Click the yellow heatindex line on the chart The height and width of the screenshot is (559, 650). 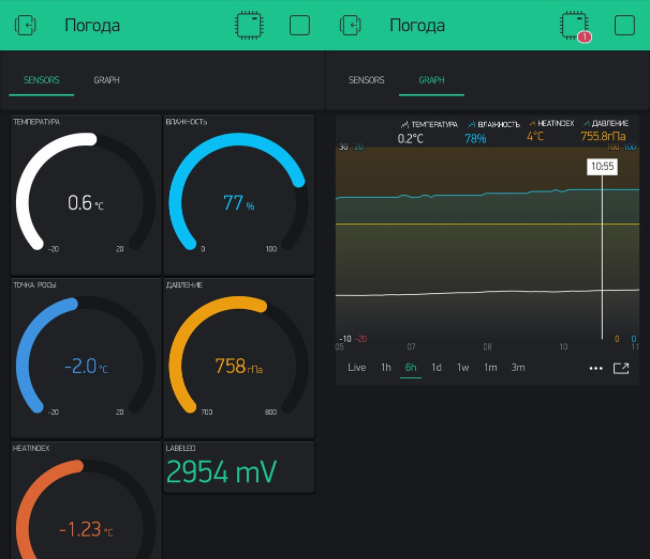(487, 224)
